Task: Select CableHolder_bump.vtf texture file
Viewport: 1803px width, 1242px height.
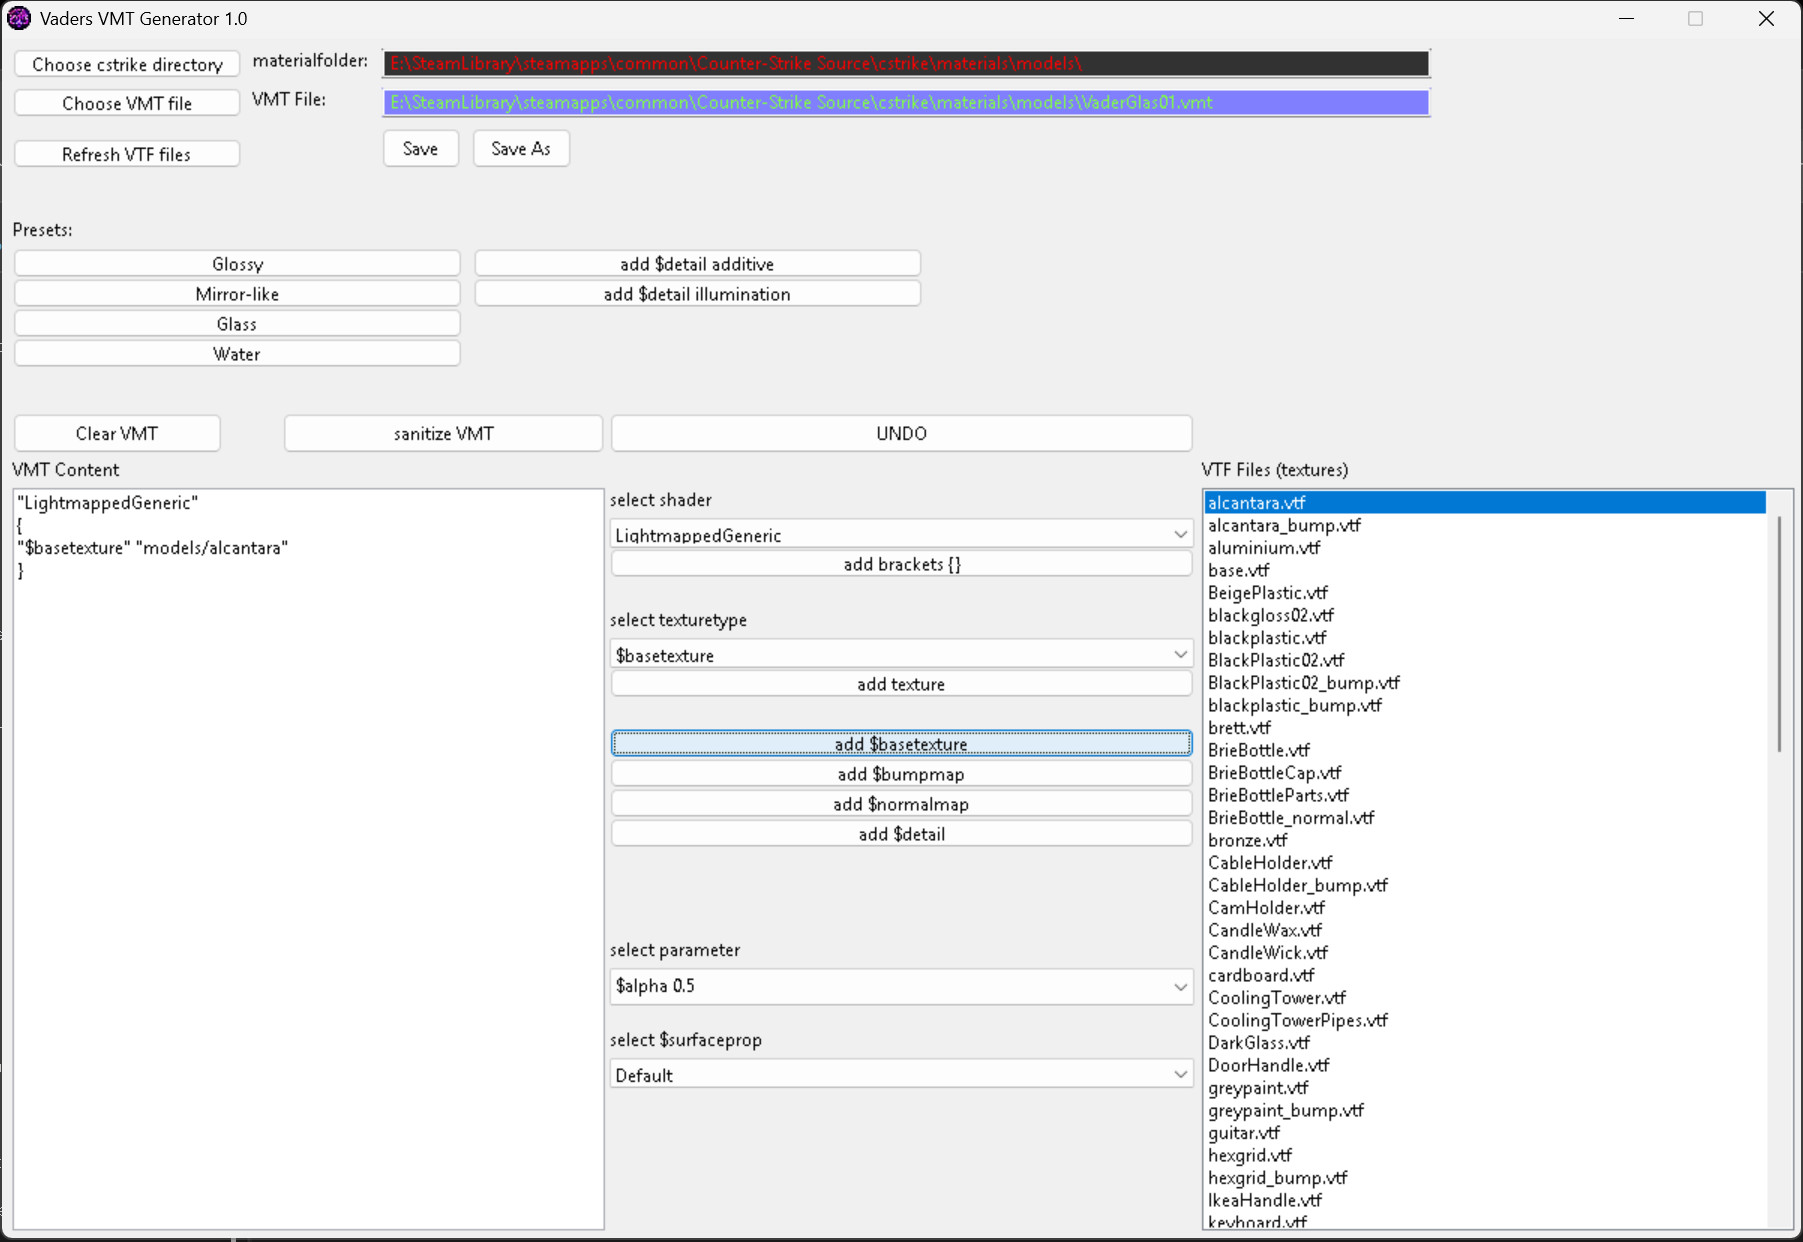Action: 1484,885
